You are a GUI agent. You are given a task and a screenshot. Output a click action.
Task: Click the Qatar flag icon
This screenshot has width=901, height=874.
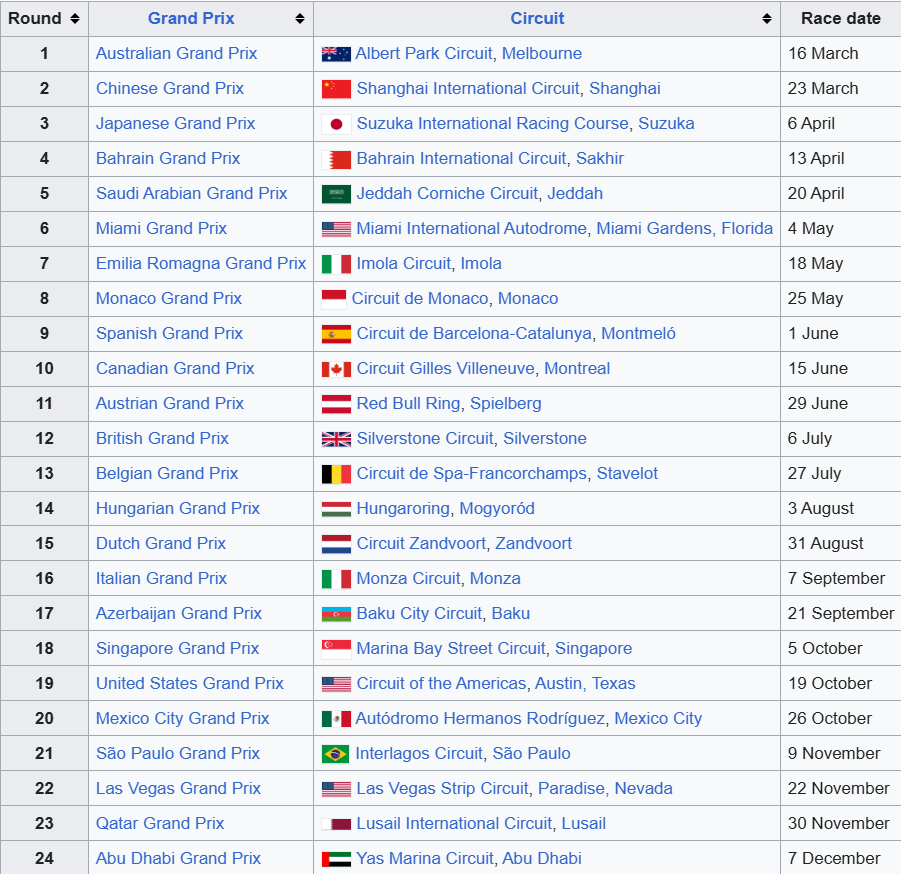coord(336,824)
